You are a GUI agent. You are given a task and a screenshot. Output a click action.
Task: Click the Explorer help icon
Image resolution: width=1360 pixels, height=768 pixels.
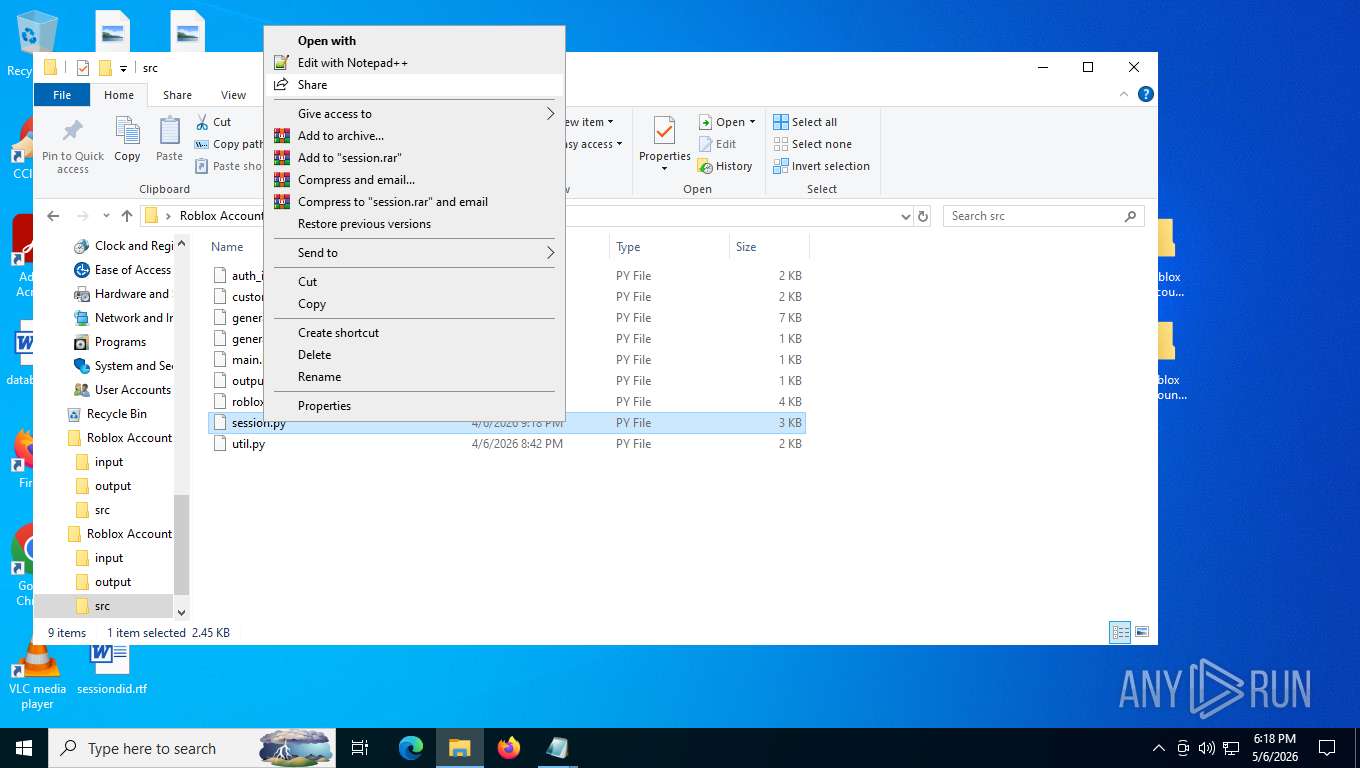tap(1146, 94)
